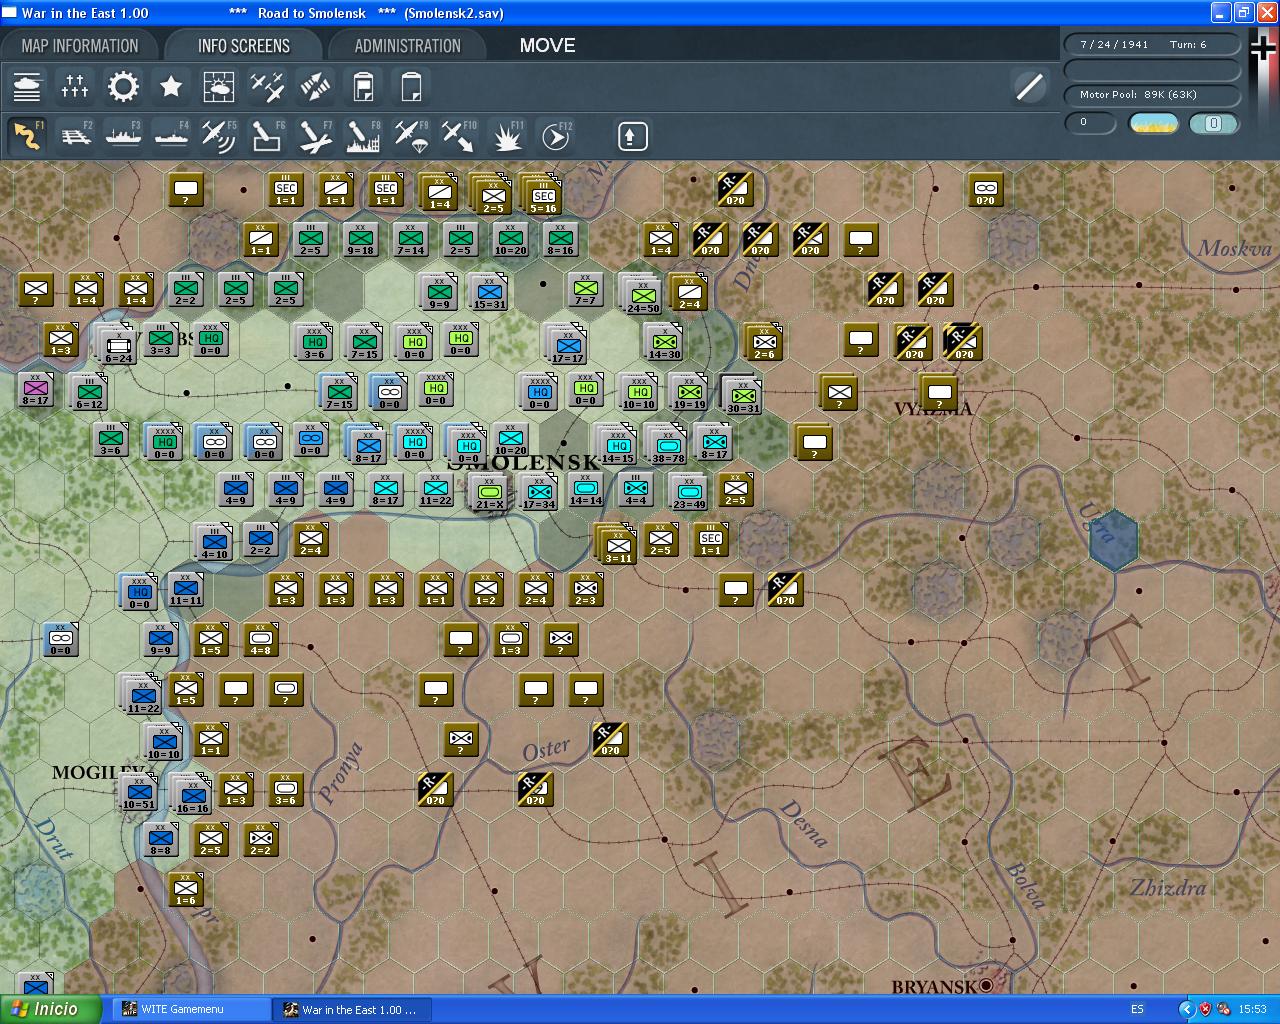Select F4 amphibious transport mode
Screen dimensions: 1280x1024
tap(171, 136)
